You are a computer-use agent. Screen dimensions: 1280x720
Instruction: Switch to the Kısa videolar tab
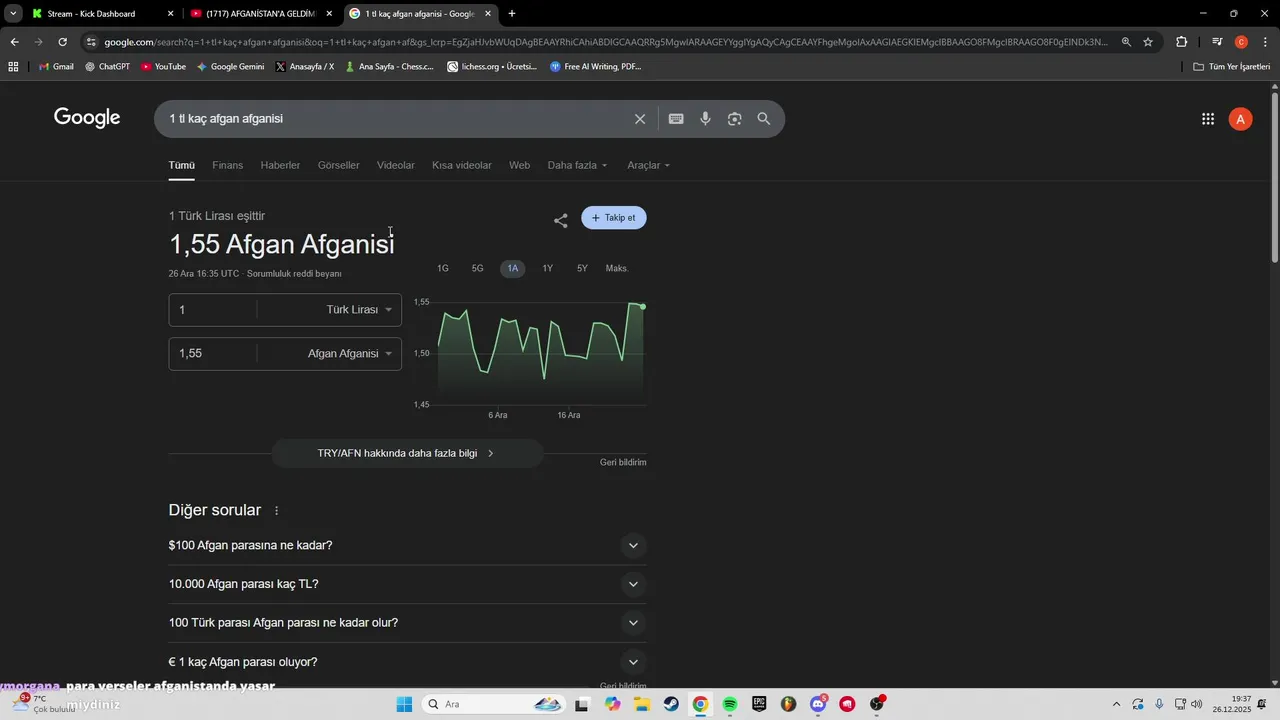point(461,165)
